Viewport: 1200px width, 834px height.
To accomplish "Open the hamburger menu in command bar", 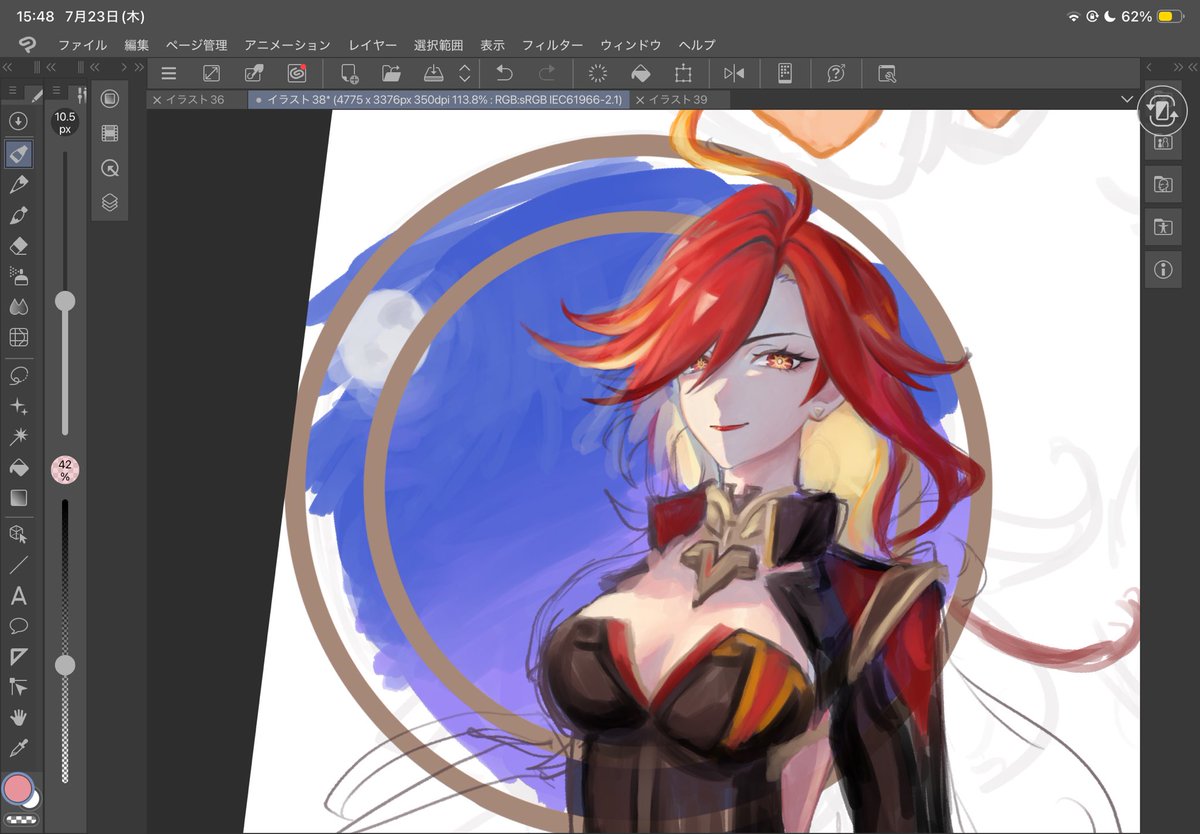I will (x=169, y=73).
